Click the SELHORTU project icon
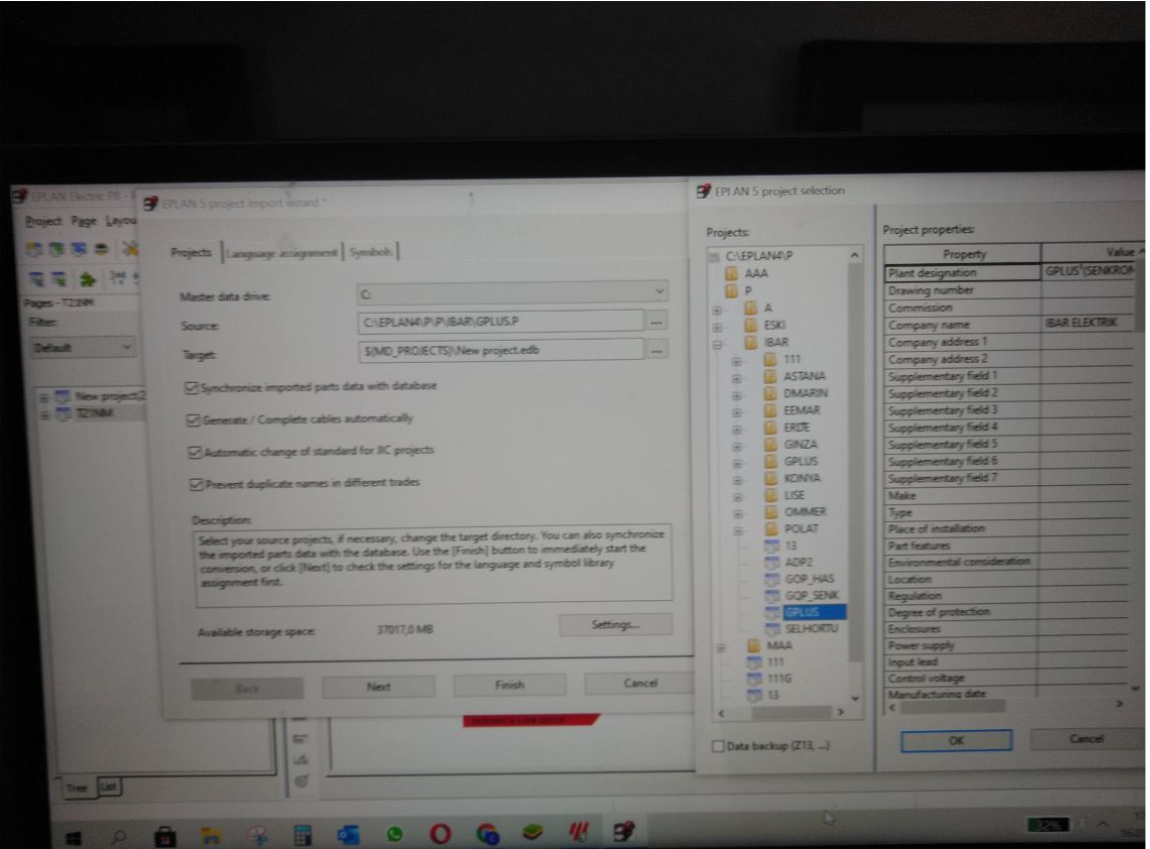The image size is (1150, 849). pyautogui.click(x=772, y=629)
